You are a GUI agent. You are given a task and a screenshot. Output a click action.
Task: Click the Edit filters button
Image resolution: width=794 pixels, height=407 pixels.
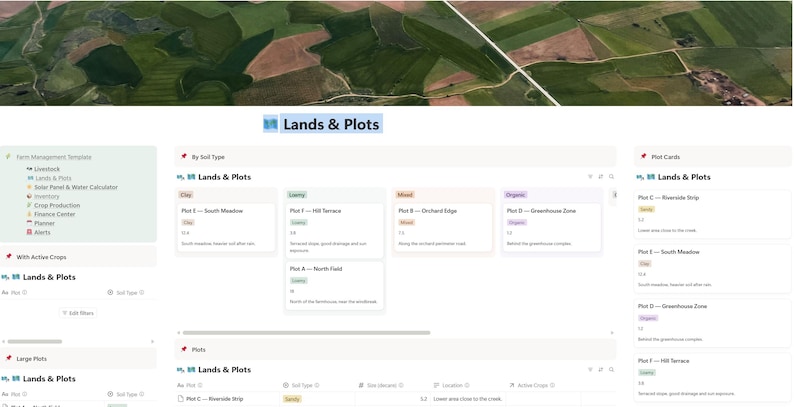coord(78,313)
